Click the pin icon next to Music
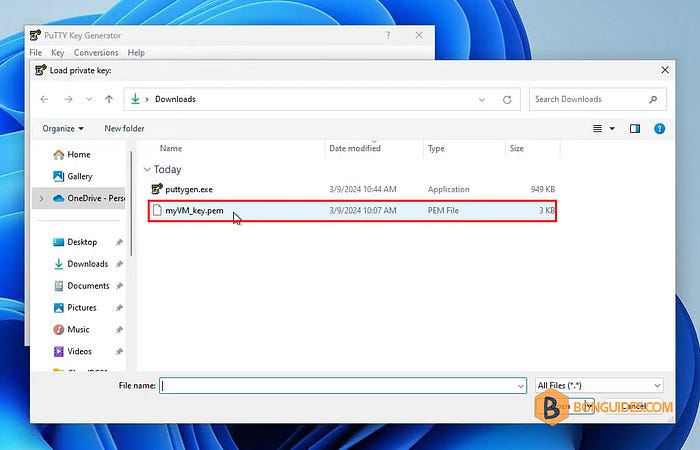The image size is (700, 450). click(119, 330)
